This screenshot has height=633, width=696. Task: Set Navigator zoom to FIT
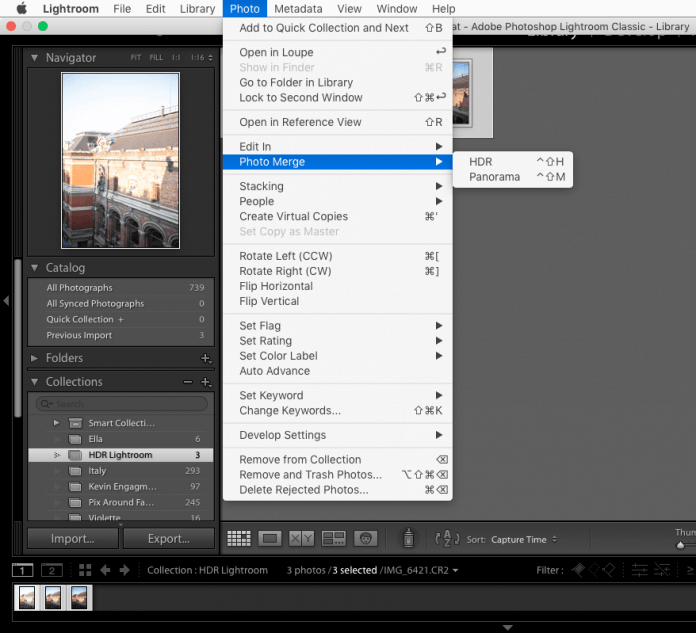[135, 58]
